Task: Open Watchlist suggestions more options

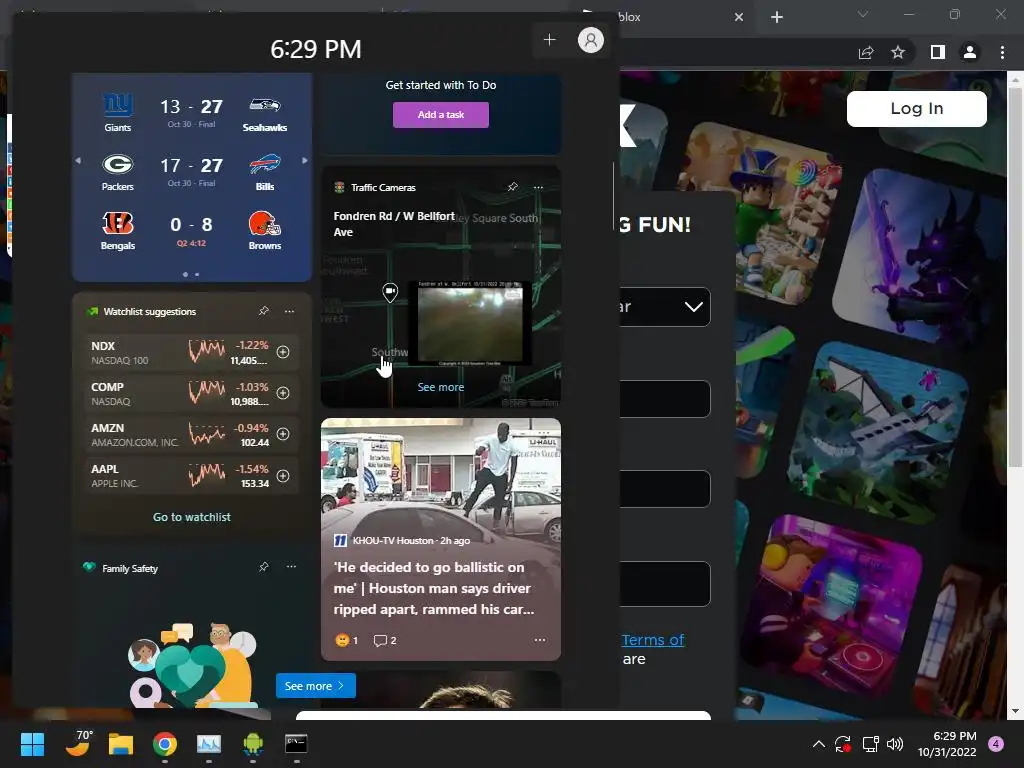Action: pos(289,312)
